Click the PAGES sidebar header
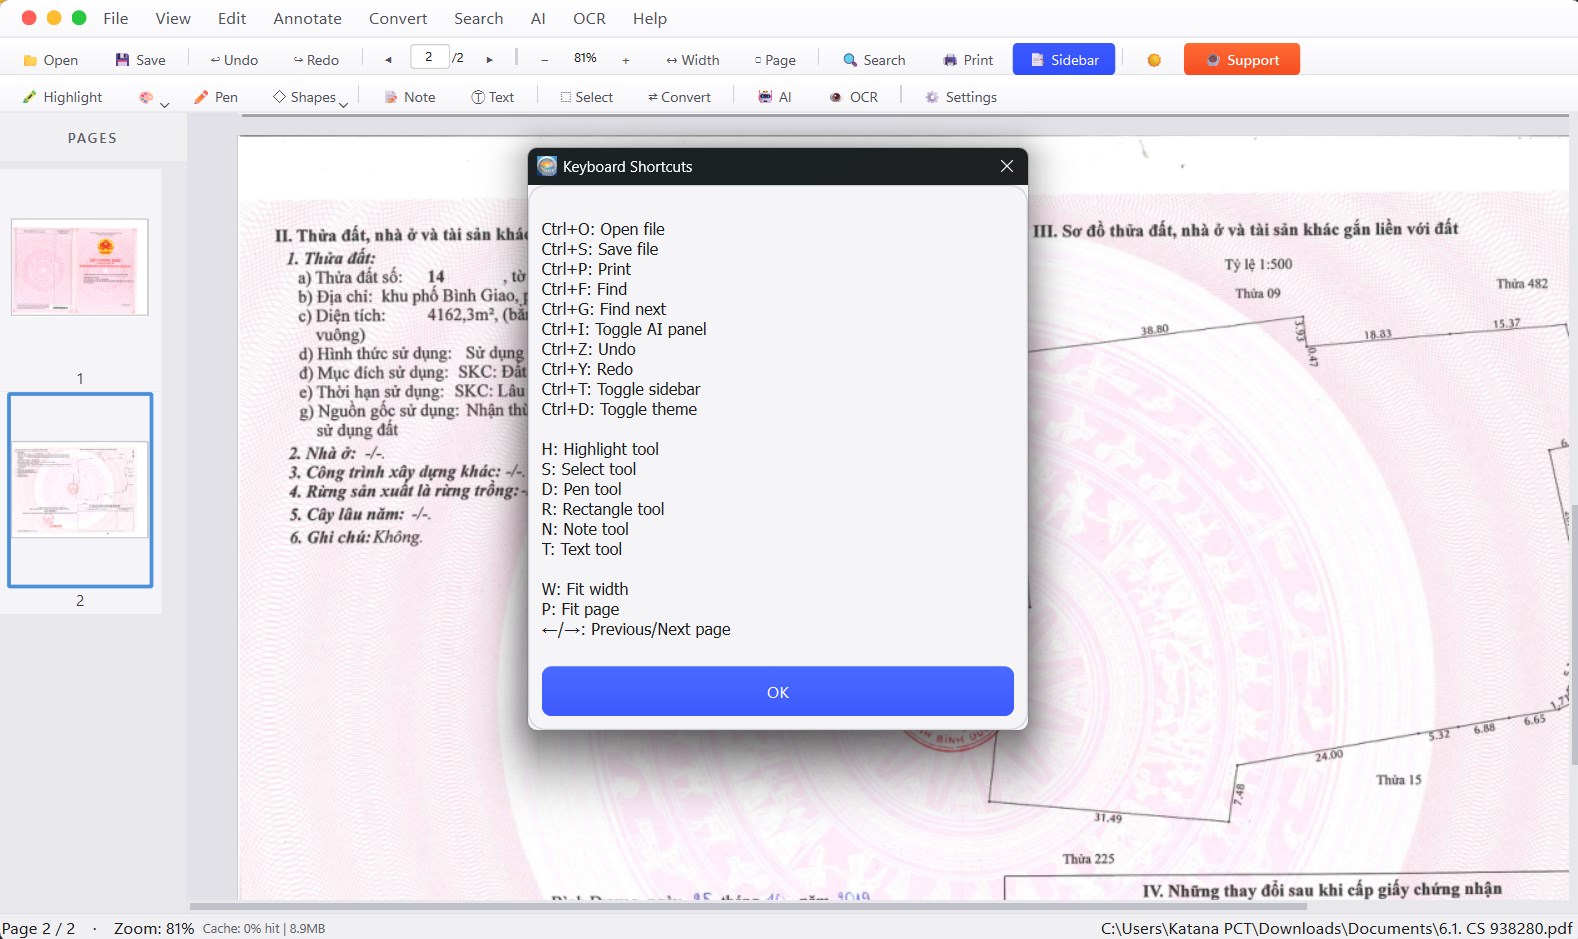 pyautogui.click(x=92, y=138)
